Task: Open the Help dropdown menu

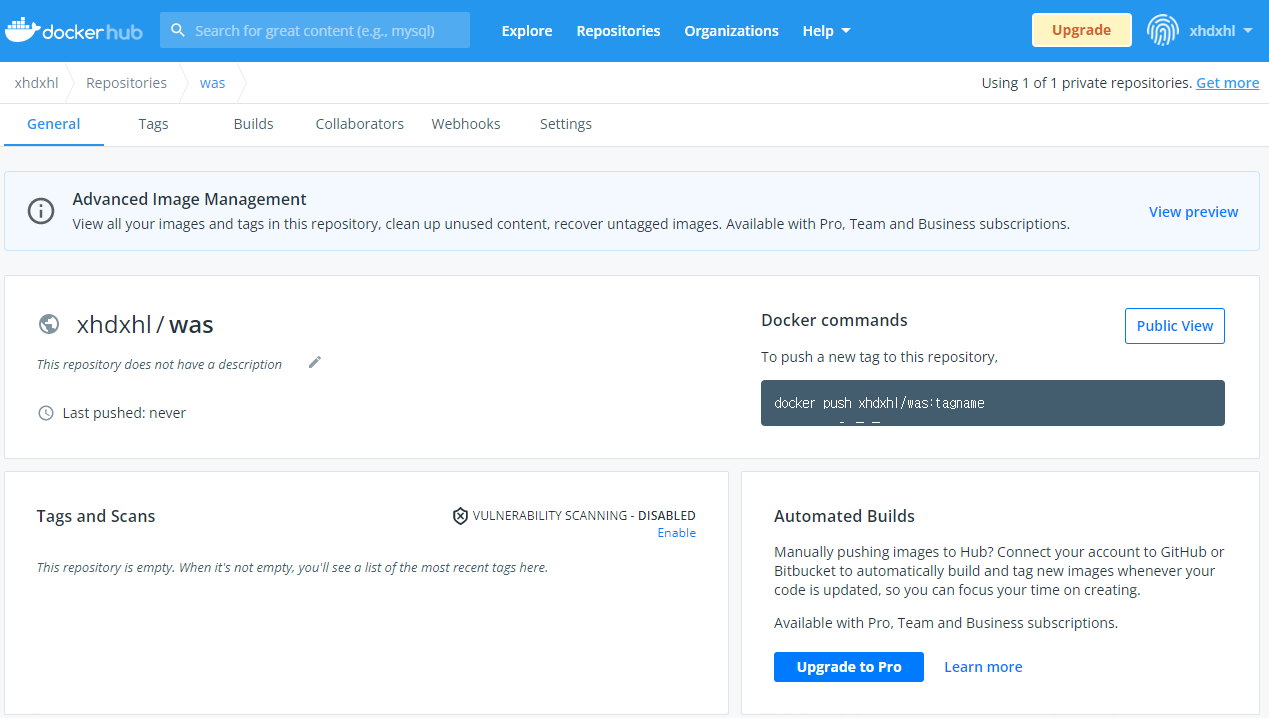Action: [826, 31]
